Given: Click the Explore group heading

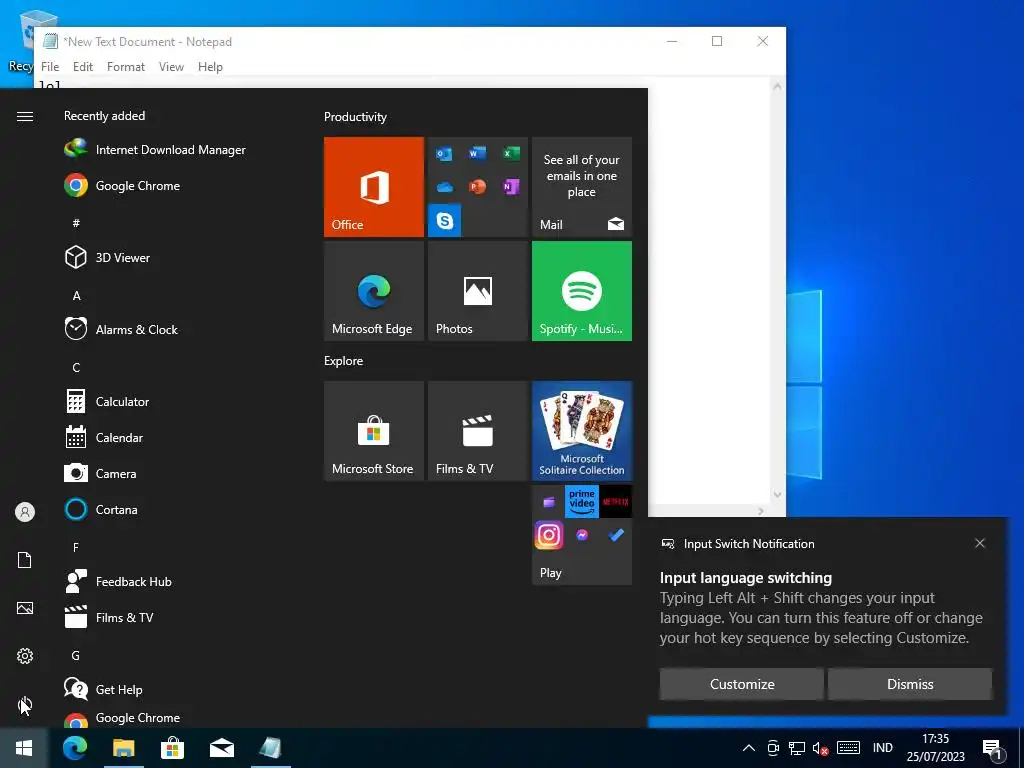Looking at the screenshot, I should (x=344, y=360).
